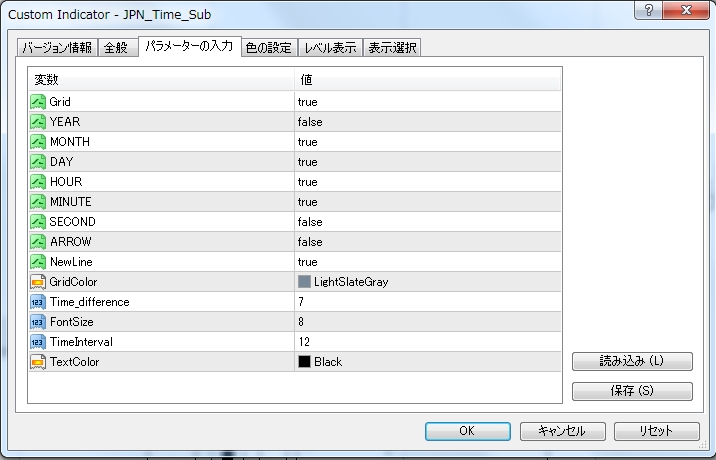This screenshot has height=460, width=716.
Task: Click the 値 column header
Action: (x=428, y=79)
